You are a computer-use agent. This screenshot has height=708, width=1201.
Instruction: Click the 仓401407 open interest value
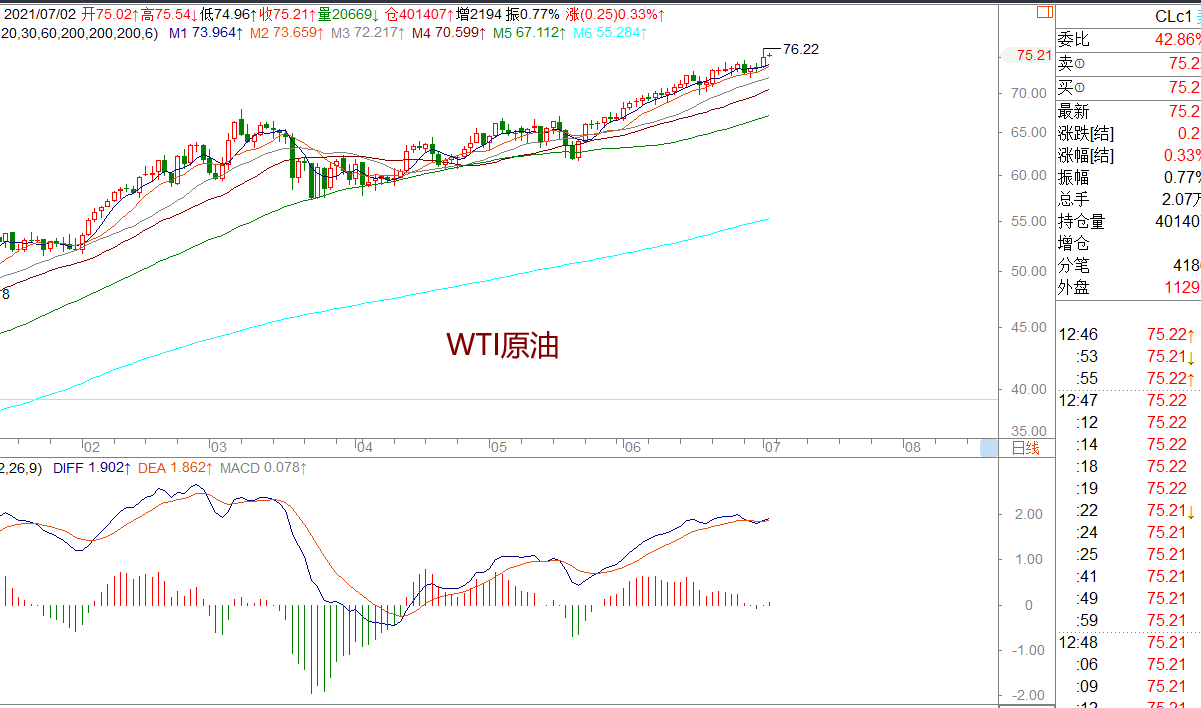pos(419,15)
